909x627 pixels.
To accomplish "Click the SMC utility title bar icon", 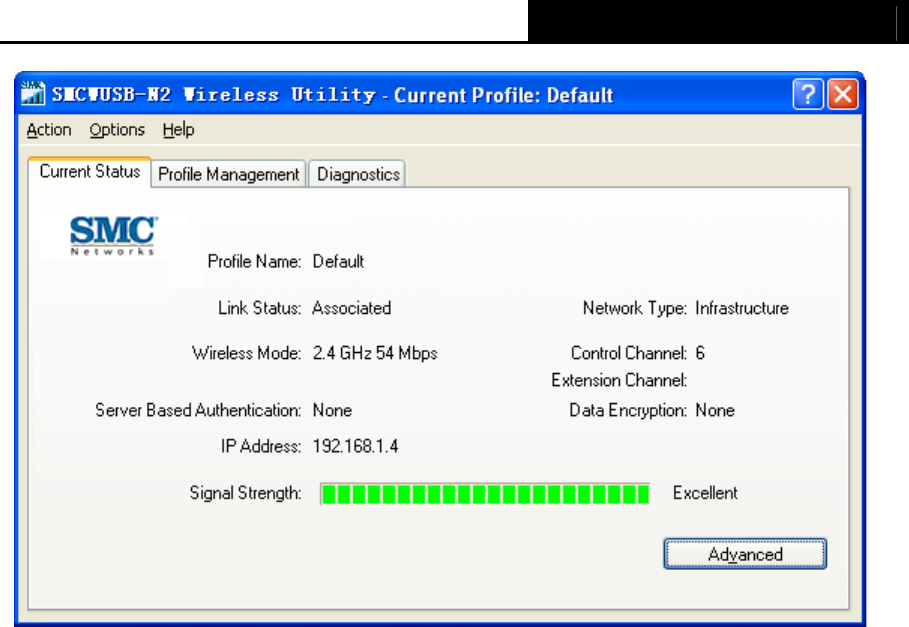I will tap(32, 93).
